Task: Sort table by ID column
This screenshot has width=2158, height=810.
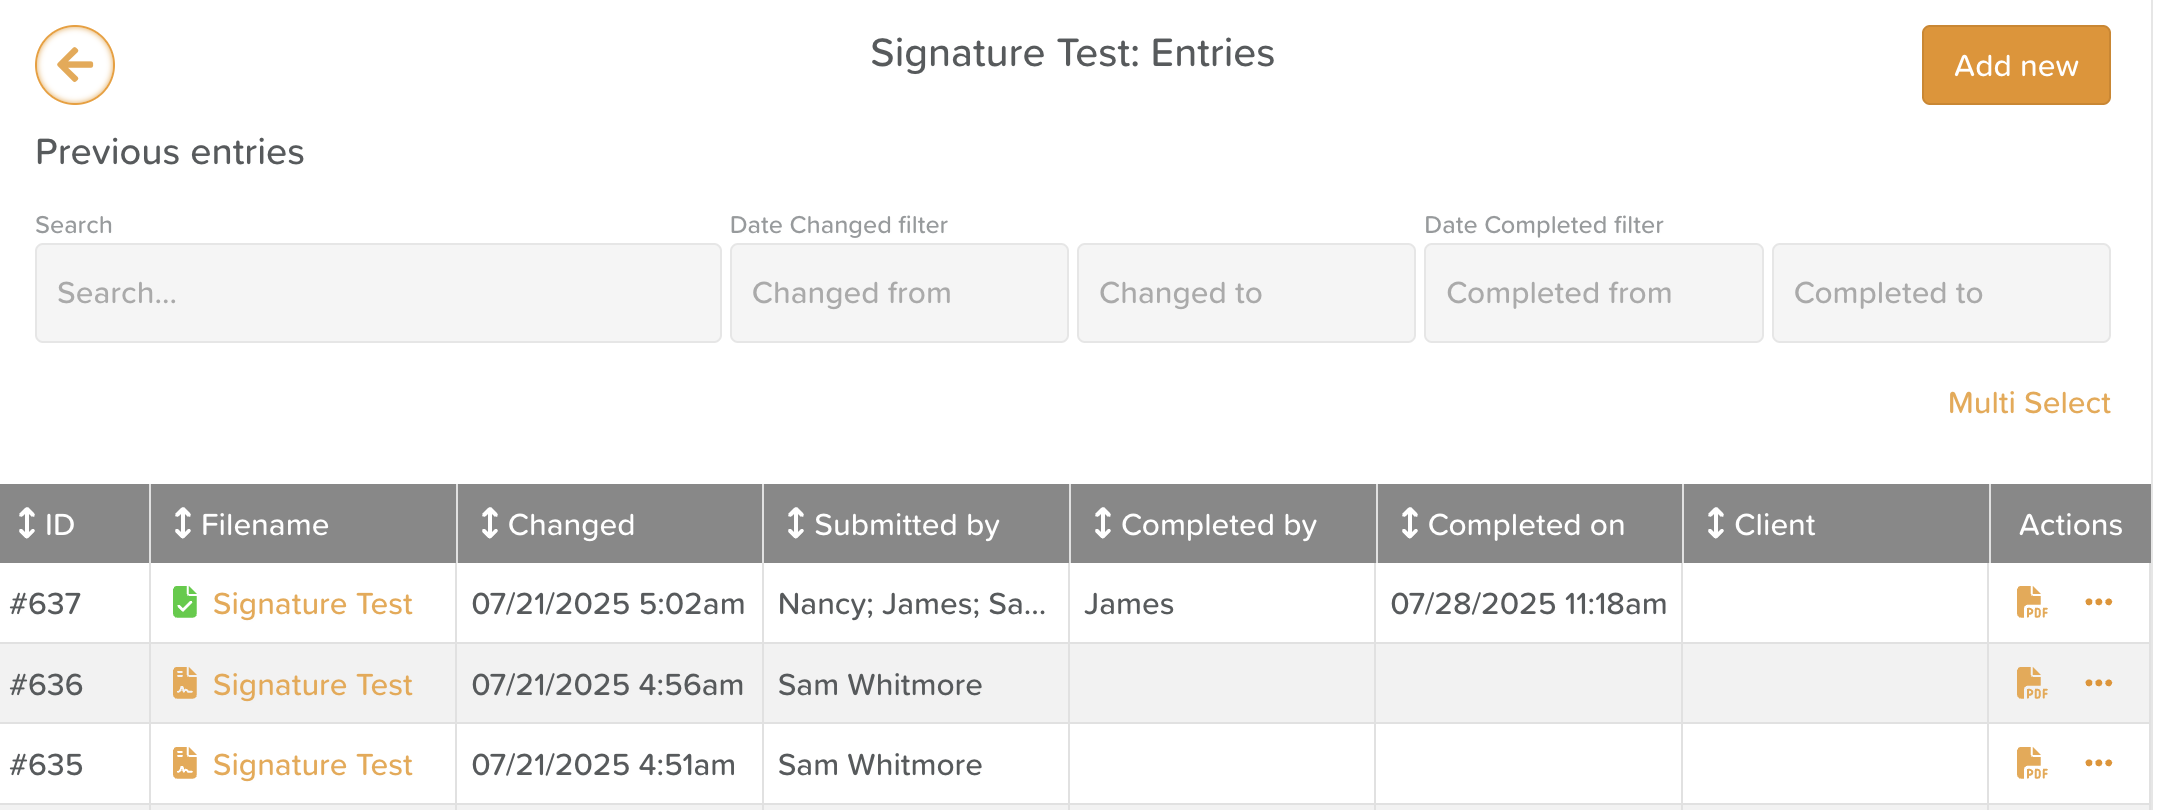Action: point(46,524)
